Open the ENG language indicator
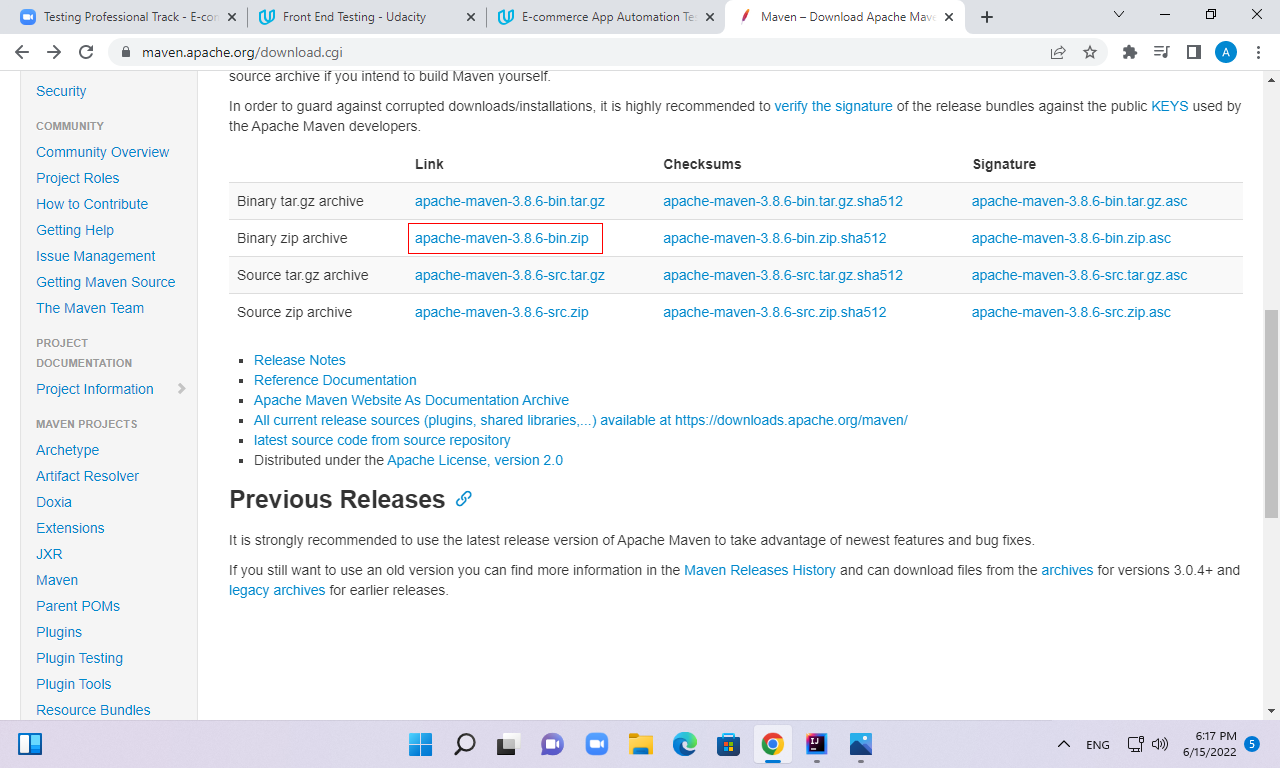 (x=1098, y=745)
